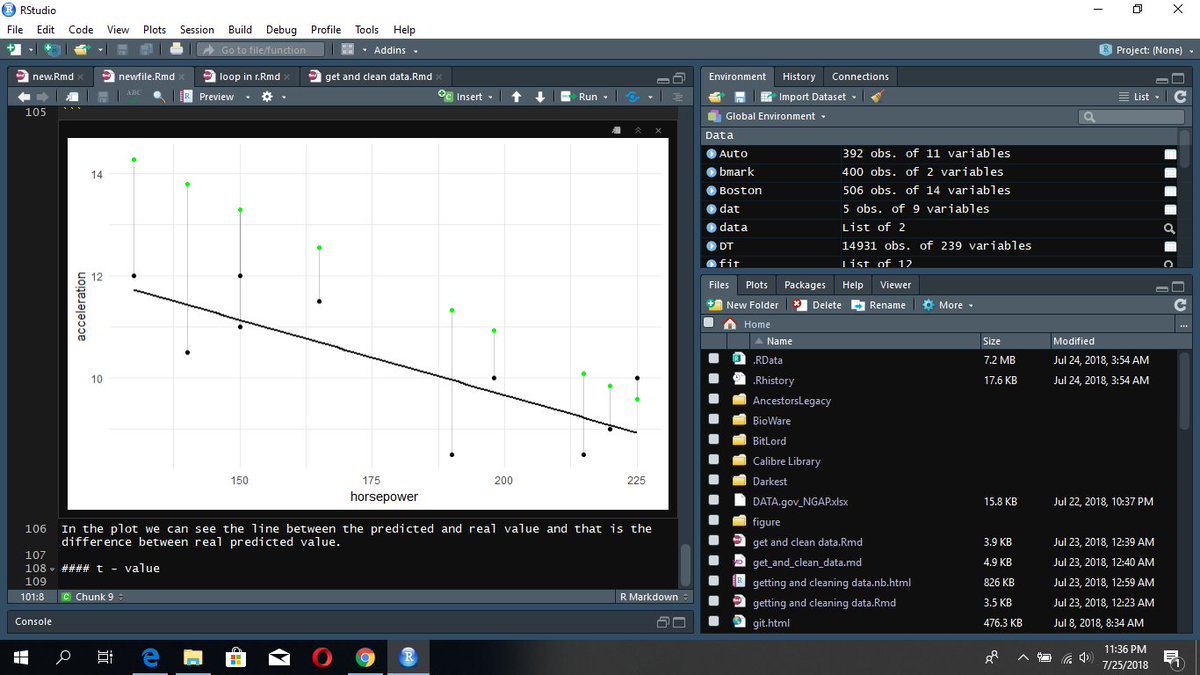Open the Global Environment dropdown

click(x=768, y=116)
